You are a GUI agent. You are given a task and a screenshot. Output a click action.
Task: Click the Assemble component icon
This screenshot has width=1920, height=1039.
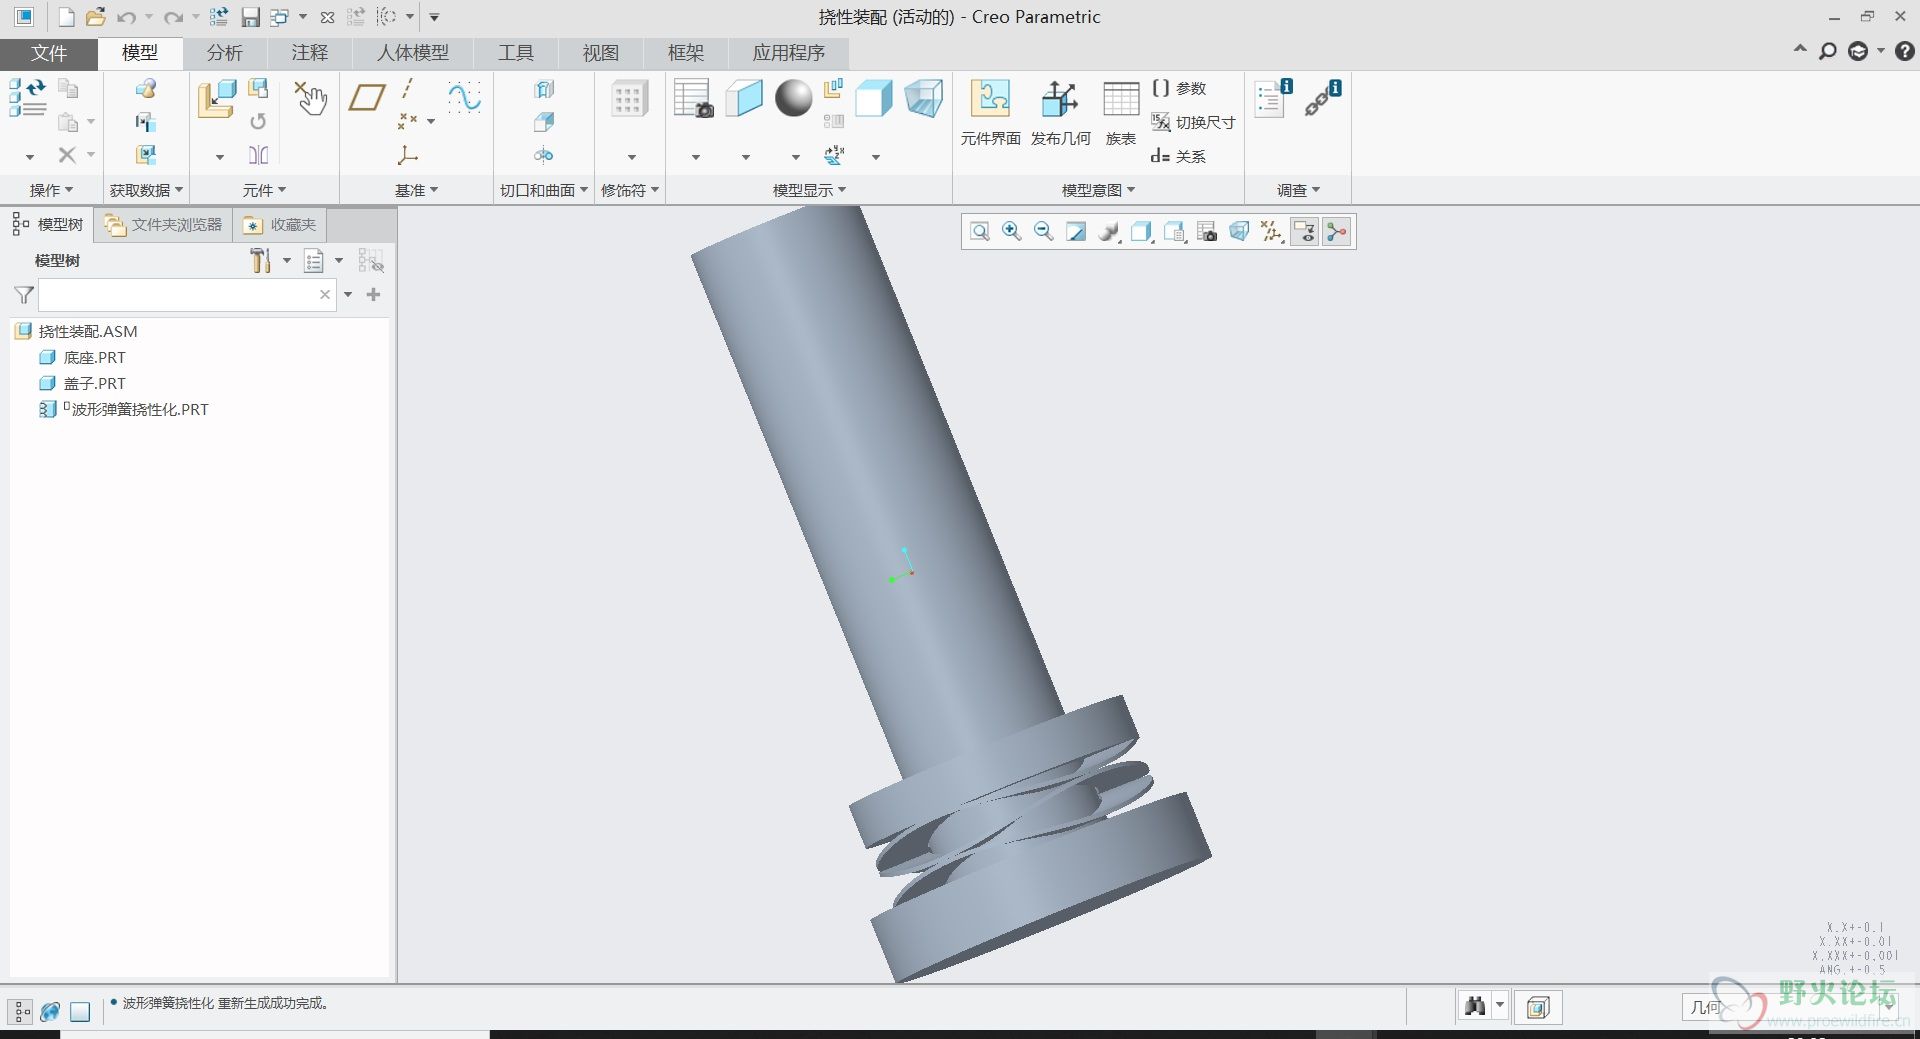click(x=216, y=101)
